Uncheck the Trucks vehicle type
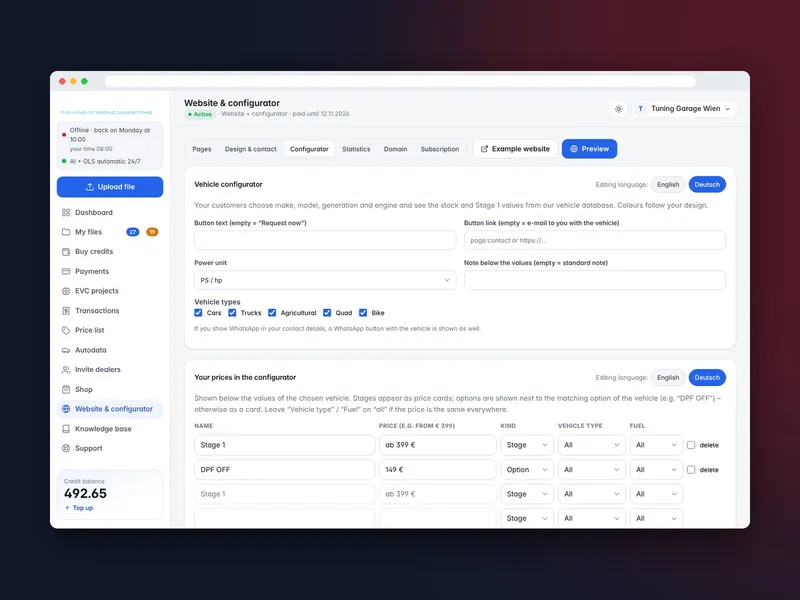800x600 pixels. point(232,313)
